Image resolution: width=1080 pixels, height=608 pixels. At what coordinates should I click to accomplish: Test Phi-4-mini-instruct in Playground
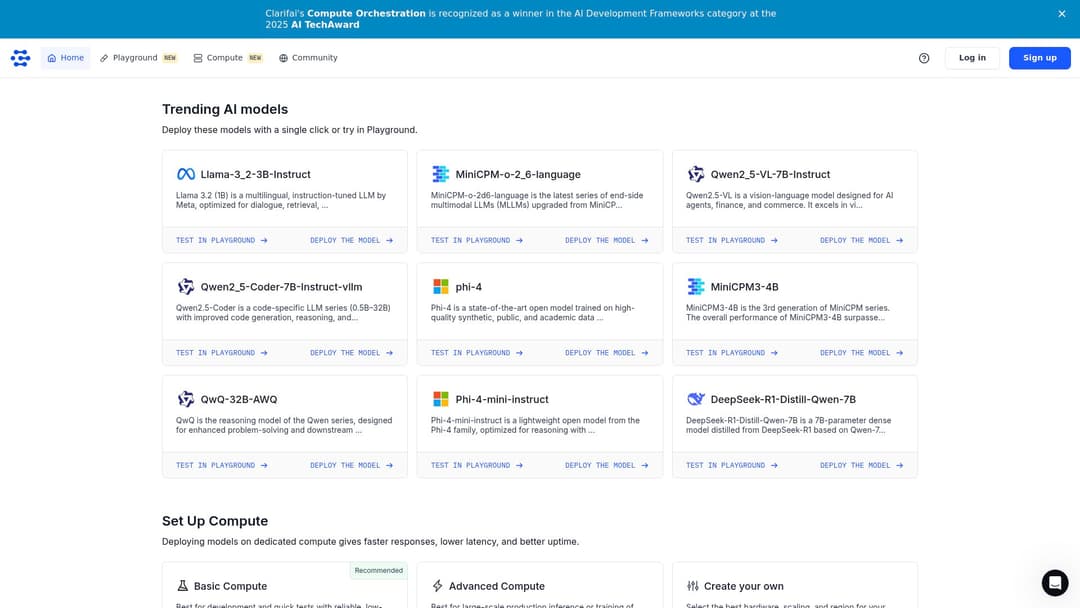pyautogui.click(x=477, y=465)
